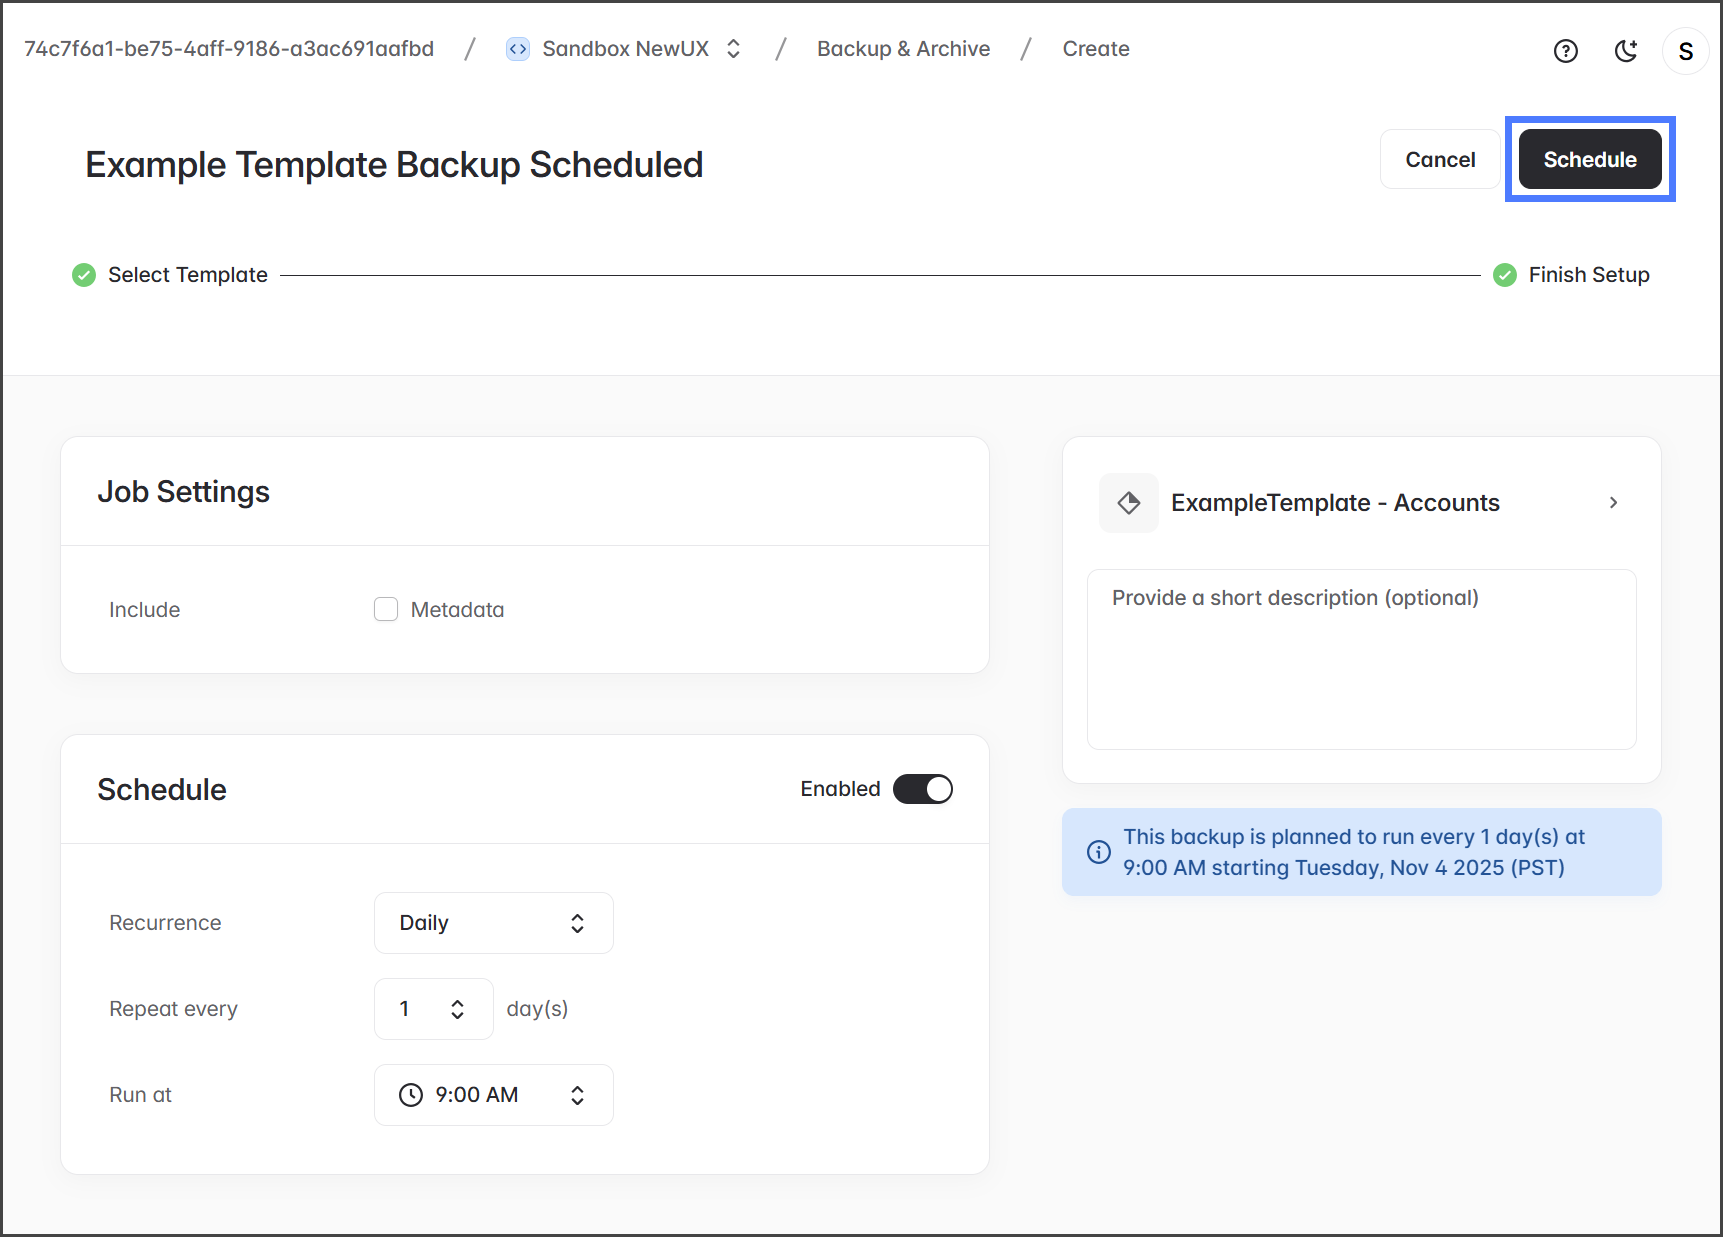This screenshot has height=1237, width=1723.
Task: Disable the schedule Enabled toggle
Action: point(922,789)
